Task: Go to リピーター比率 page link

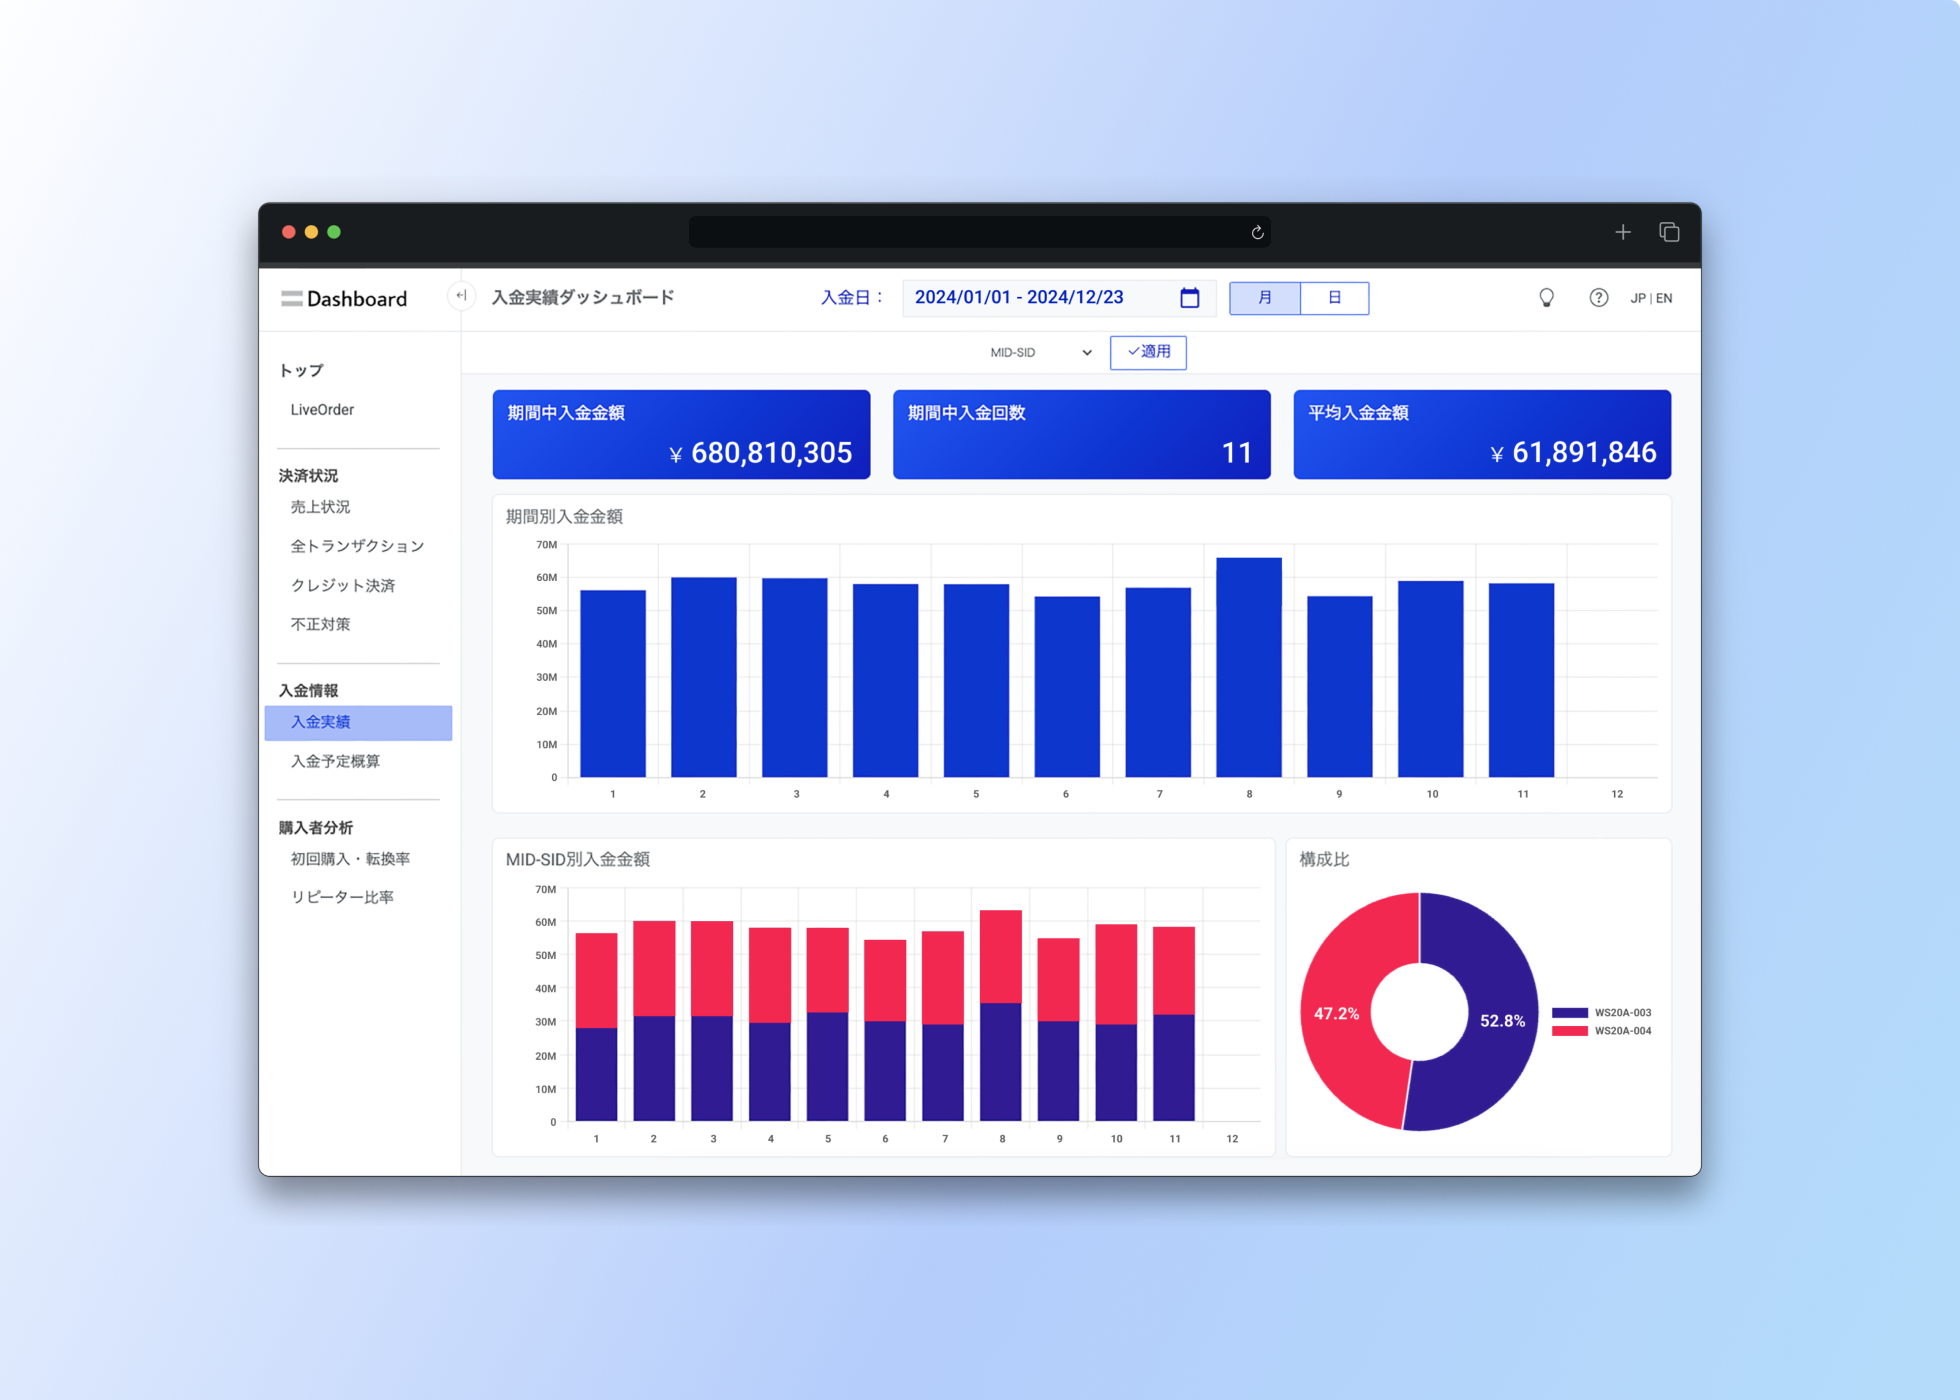Action: [x=342, y=898]
